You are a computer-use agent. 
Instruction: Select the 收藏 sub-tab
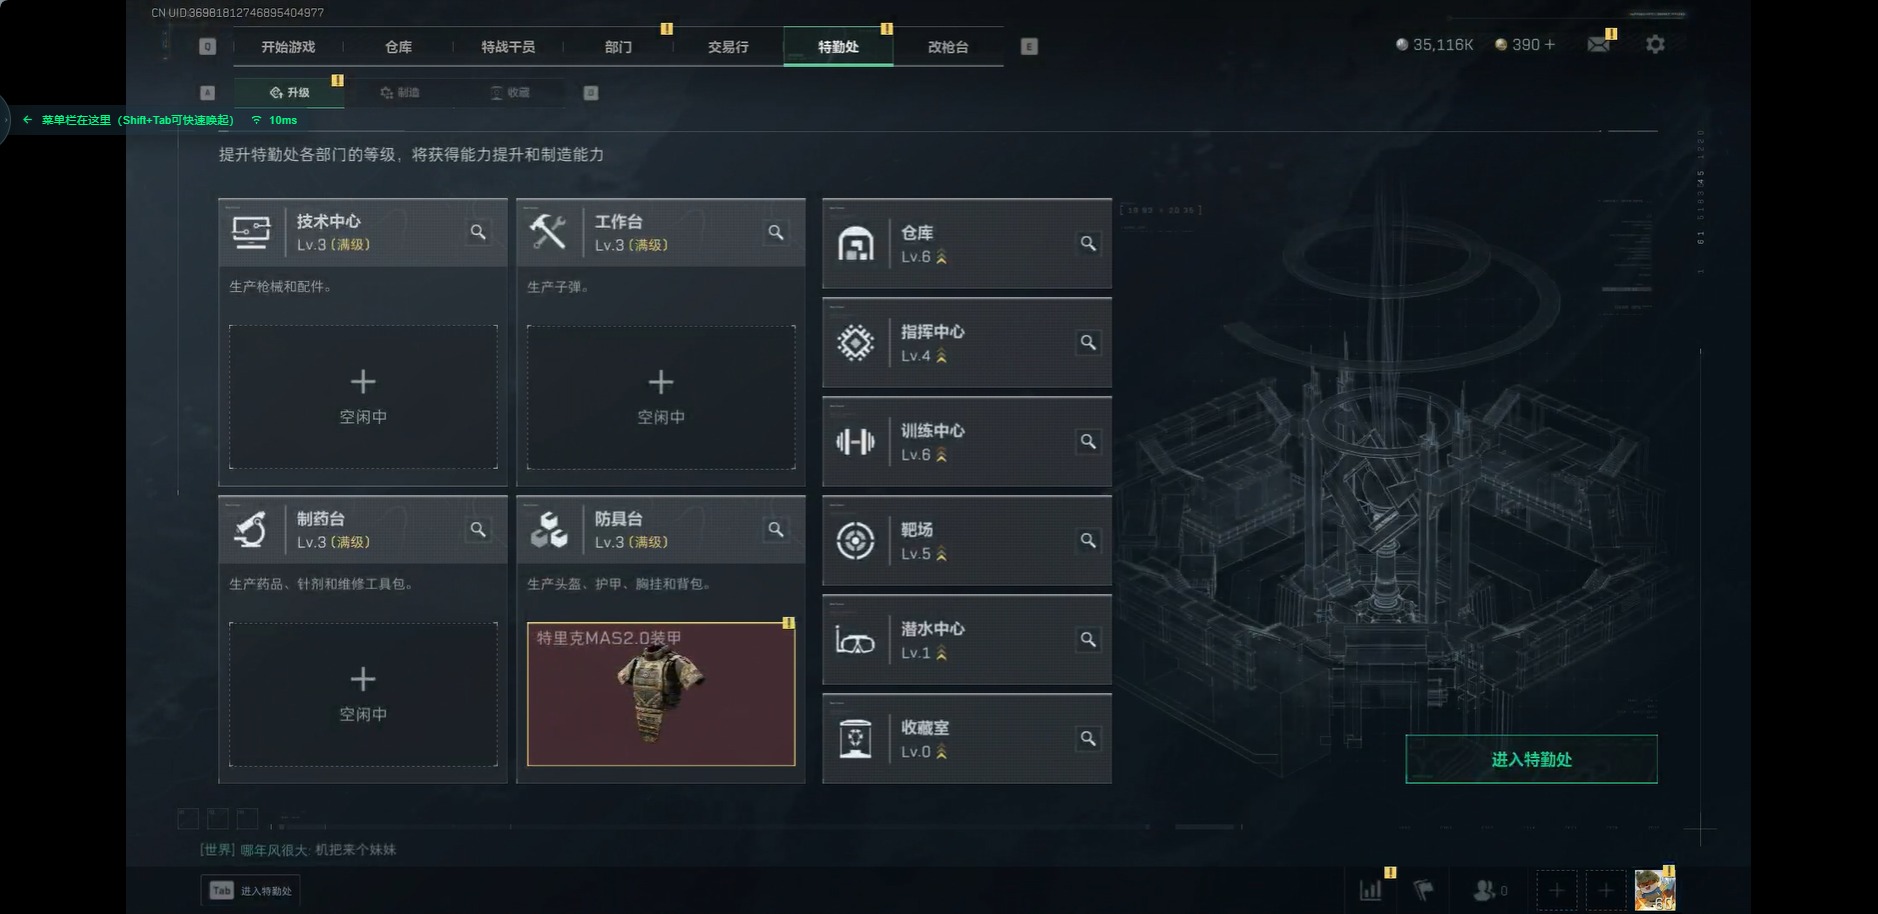[510, 93]
